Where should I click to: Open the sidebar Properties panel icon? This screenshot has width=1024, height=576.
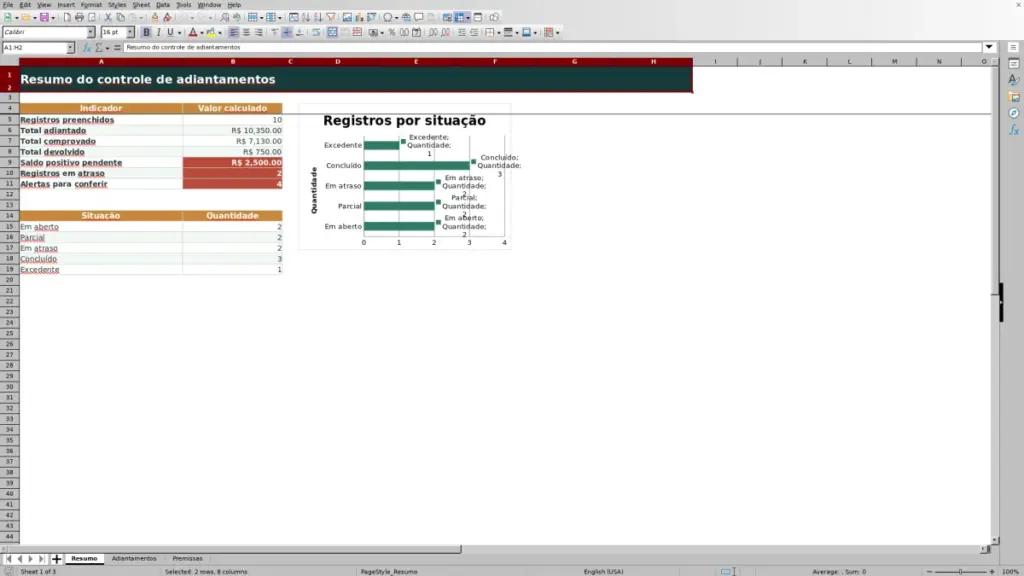[1014, 64]
